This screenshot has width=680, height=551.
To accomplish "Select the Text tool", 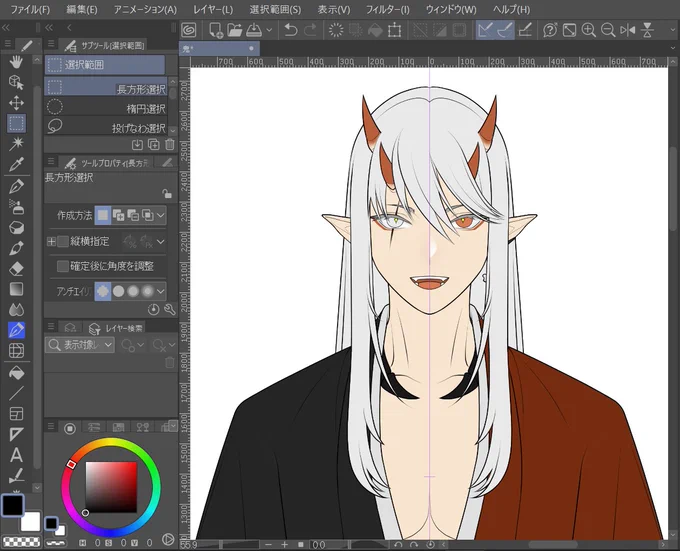I will click(x=16, y=455).
